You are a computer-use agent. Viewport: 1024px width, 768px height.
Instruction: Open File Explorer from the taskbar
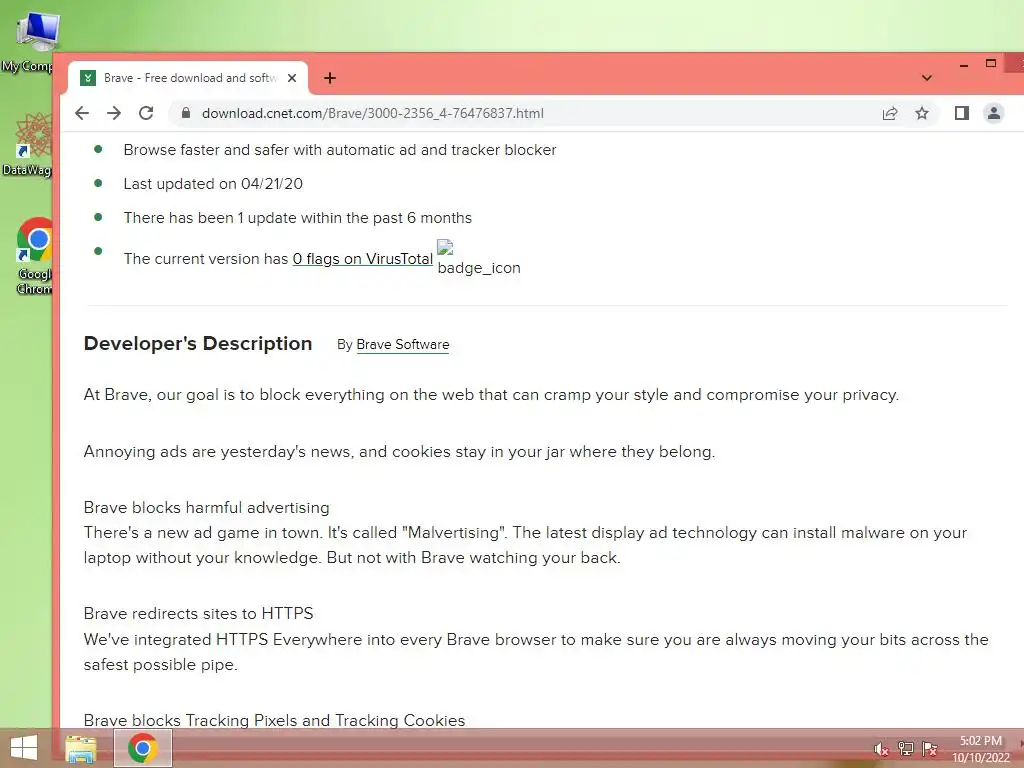(x=81, y=748)
